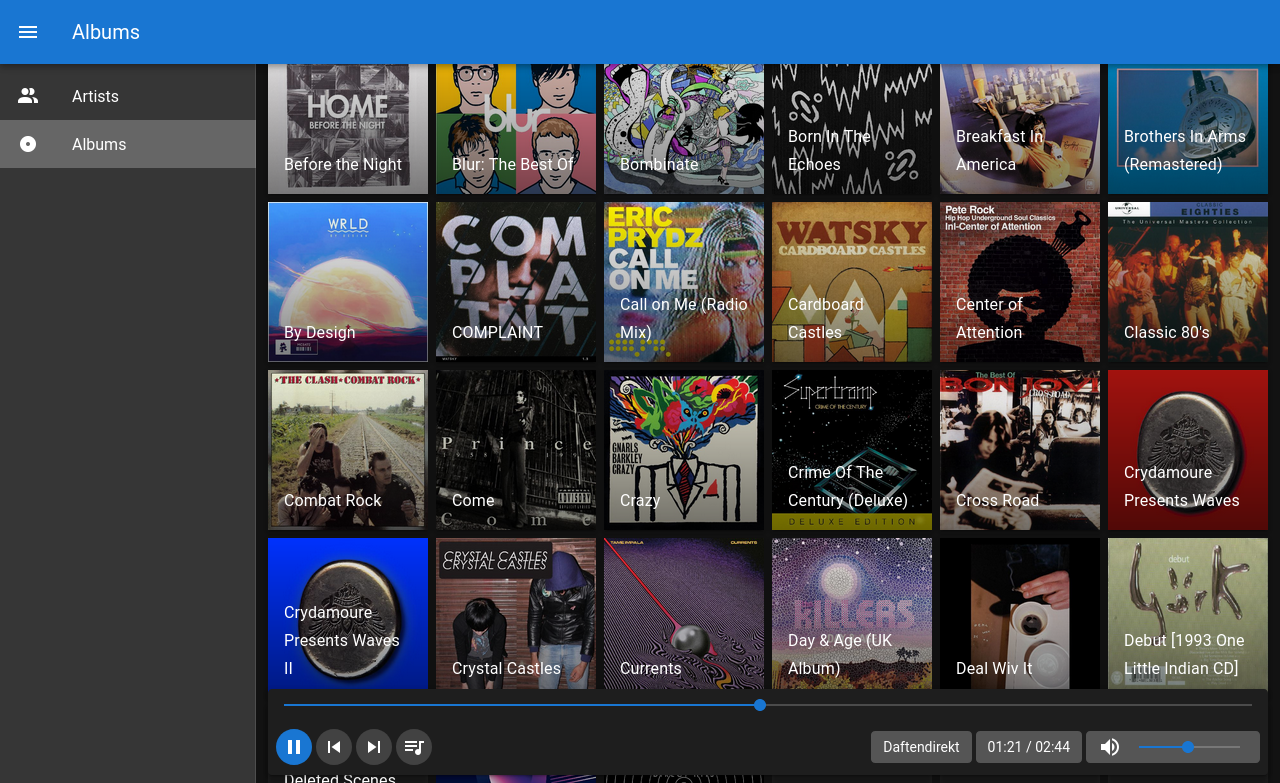
Task: Click the Artists people icon
Action: pyautogui.click(x=28, y=96)
